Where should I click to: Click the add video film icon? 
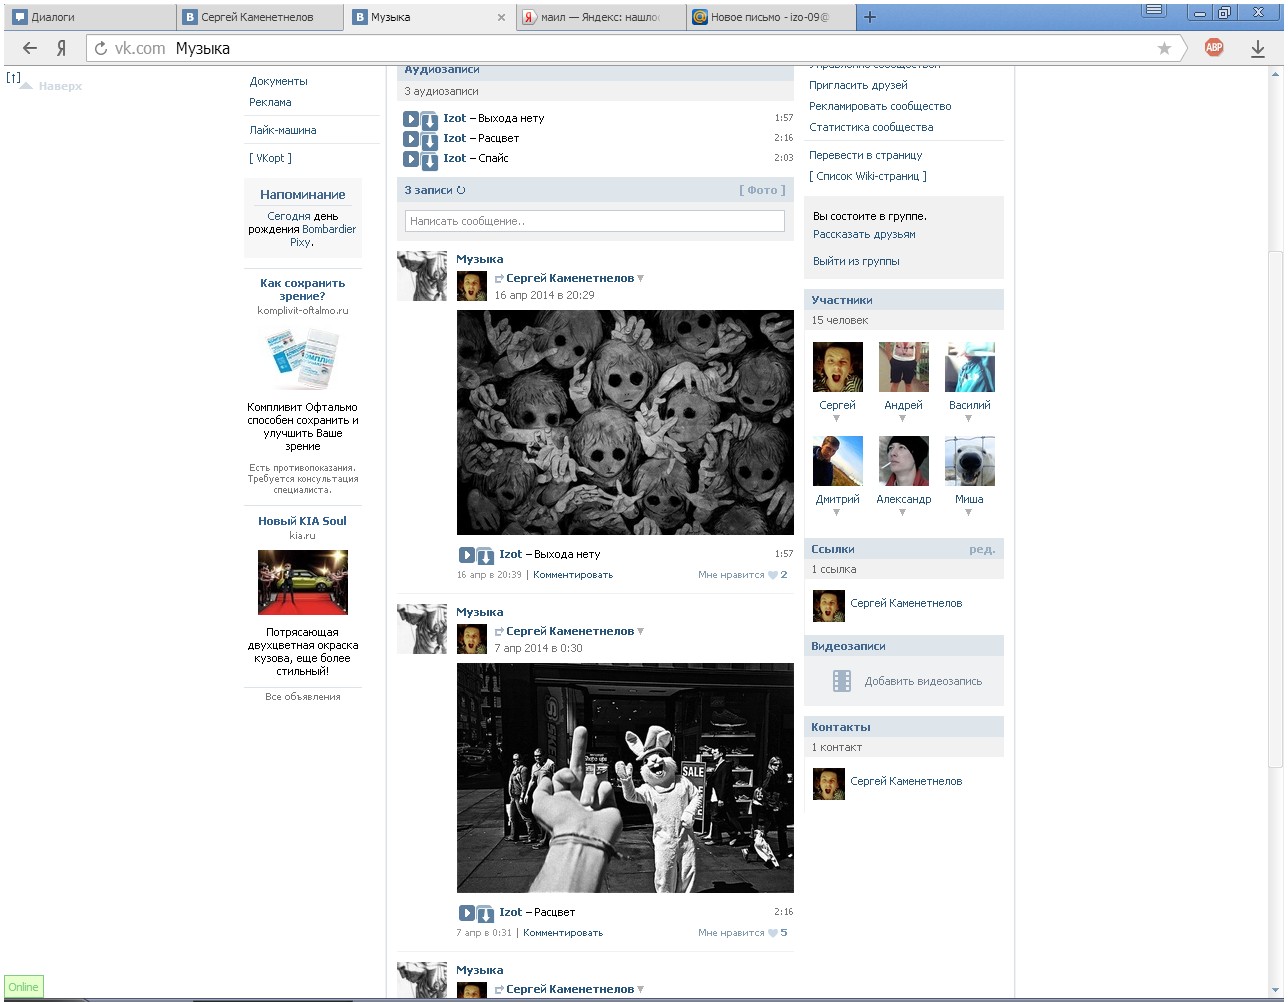coord(842,681)
